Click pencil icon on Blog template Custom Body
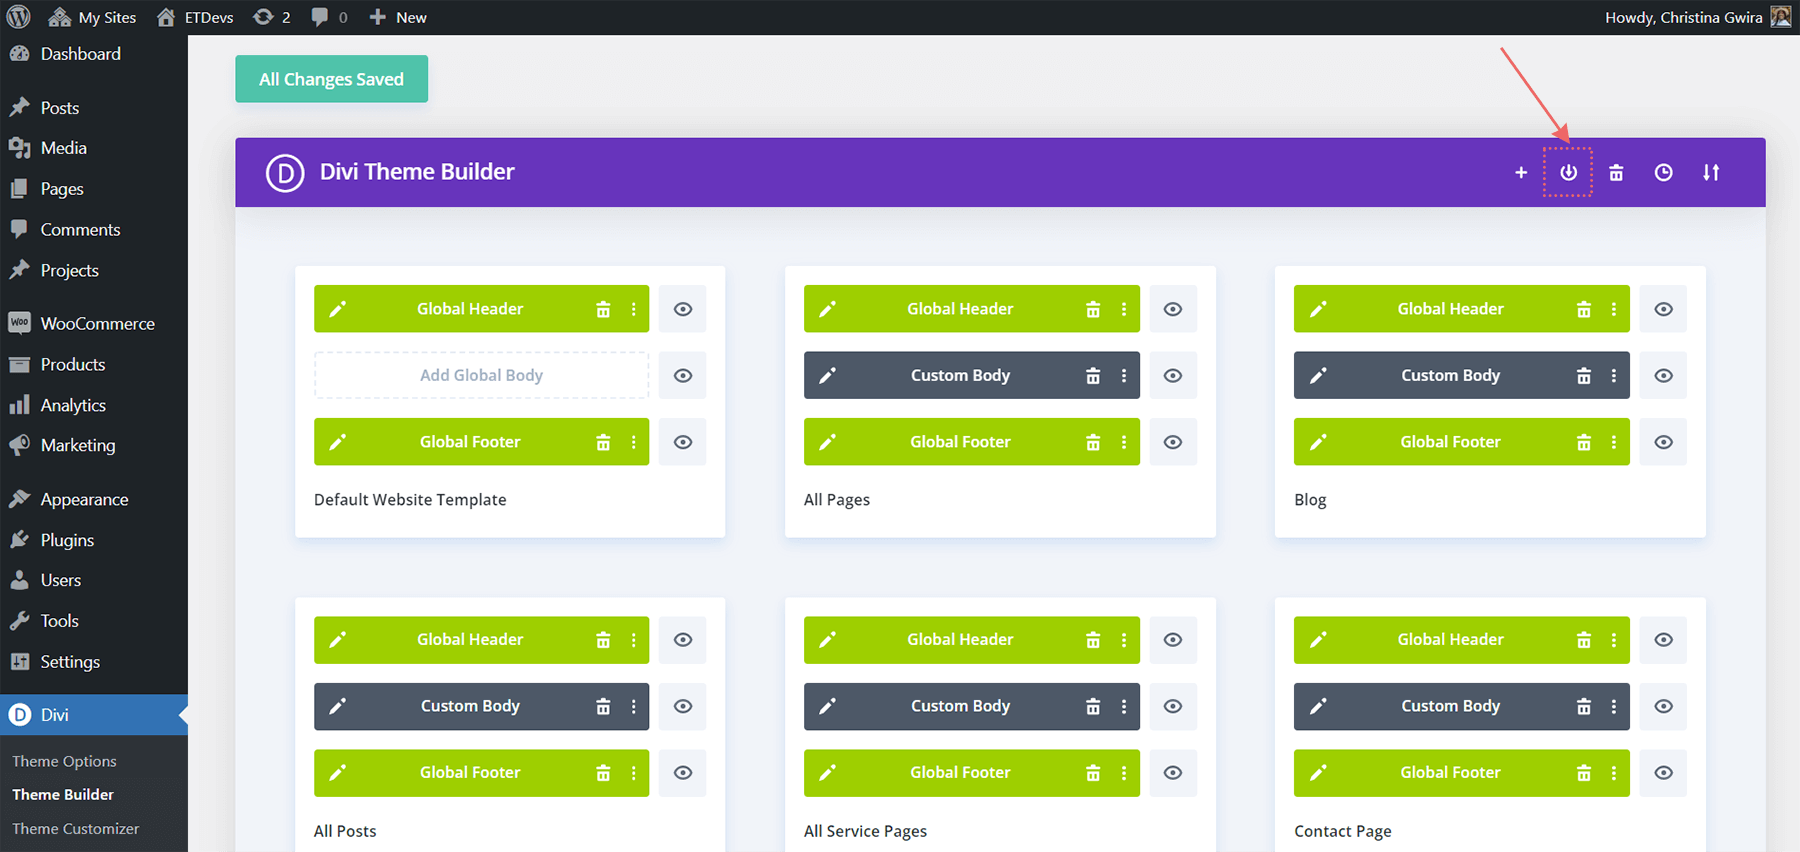The width and height of the screenshot is (1800, 852). tap(1318, 376)
